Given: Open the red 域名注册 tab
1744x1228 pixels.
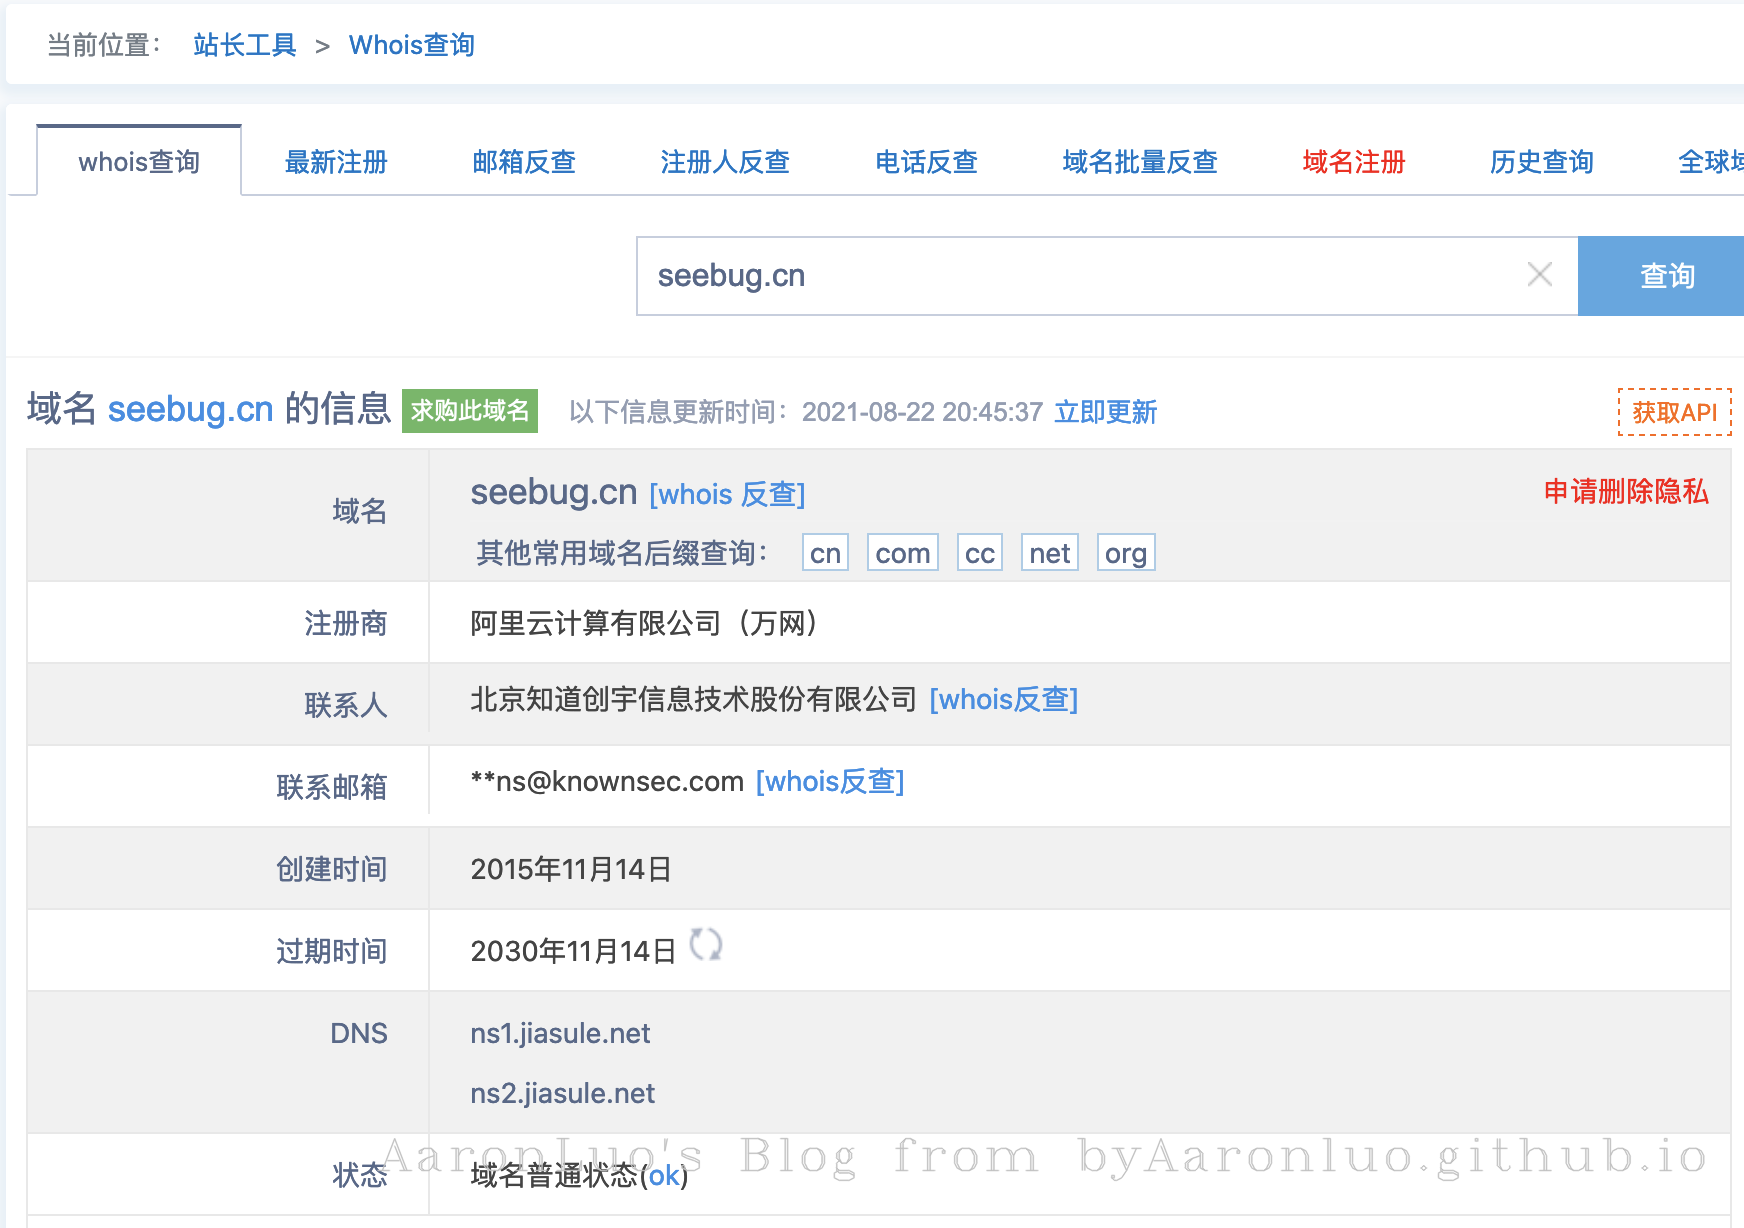Looking at the screenshot, I should point(1354,162).
